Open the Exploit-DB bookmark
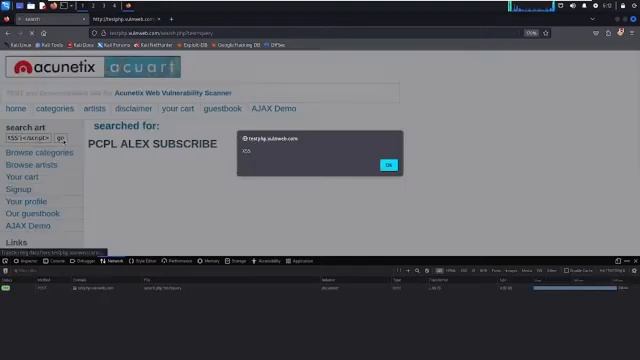The width and height of the screenshot is (640, 360). point(192,45)
